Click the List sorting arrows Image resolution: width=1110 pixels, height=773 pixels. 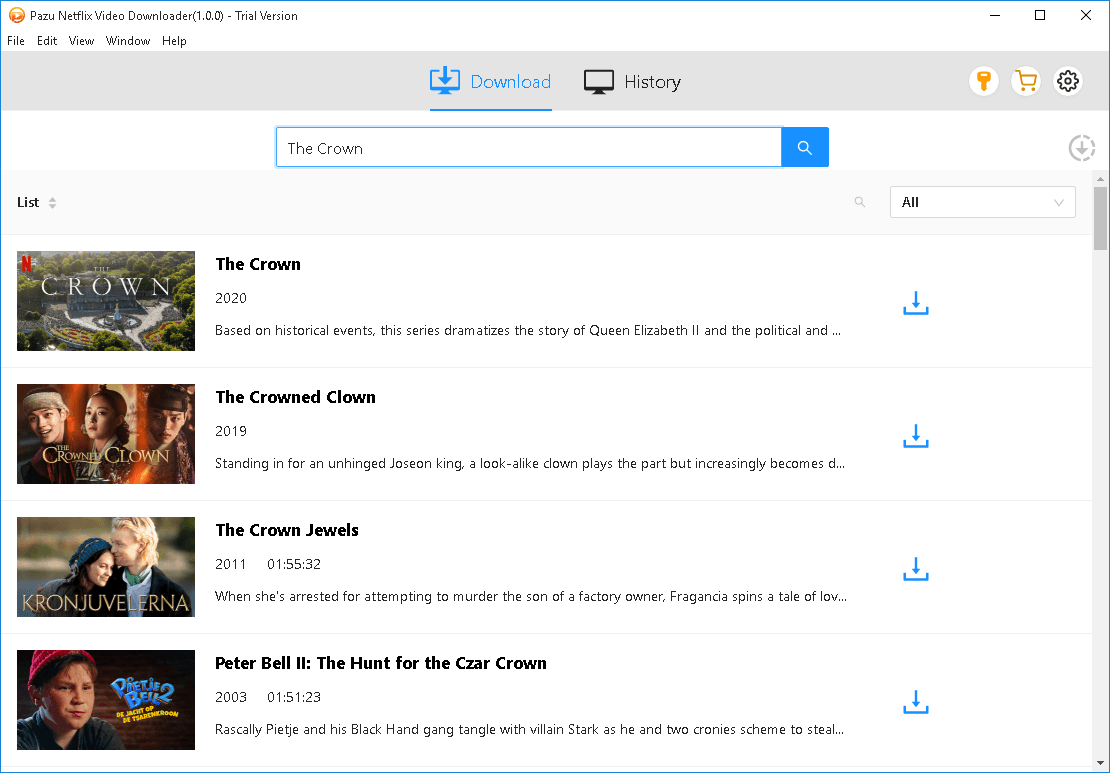click(x=52, y=202)
